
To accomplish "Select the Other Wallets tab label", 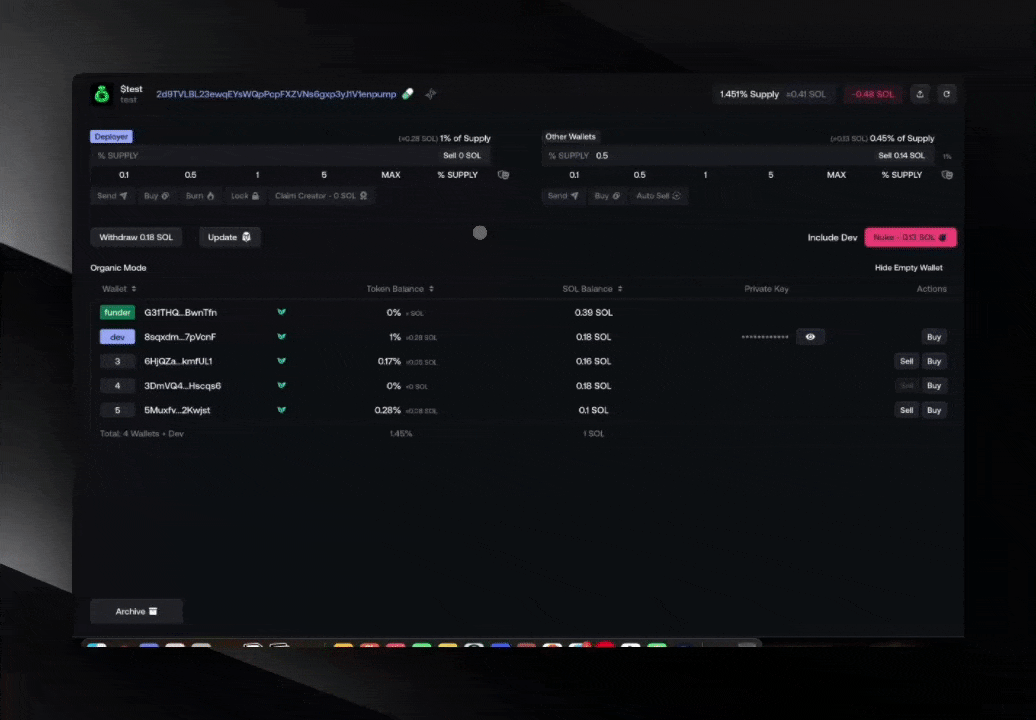I will 570,137.
